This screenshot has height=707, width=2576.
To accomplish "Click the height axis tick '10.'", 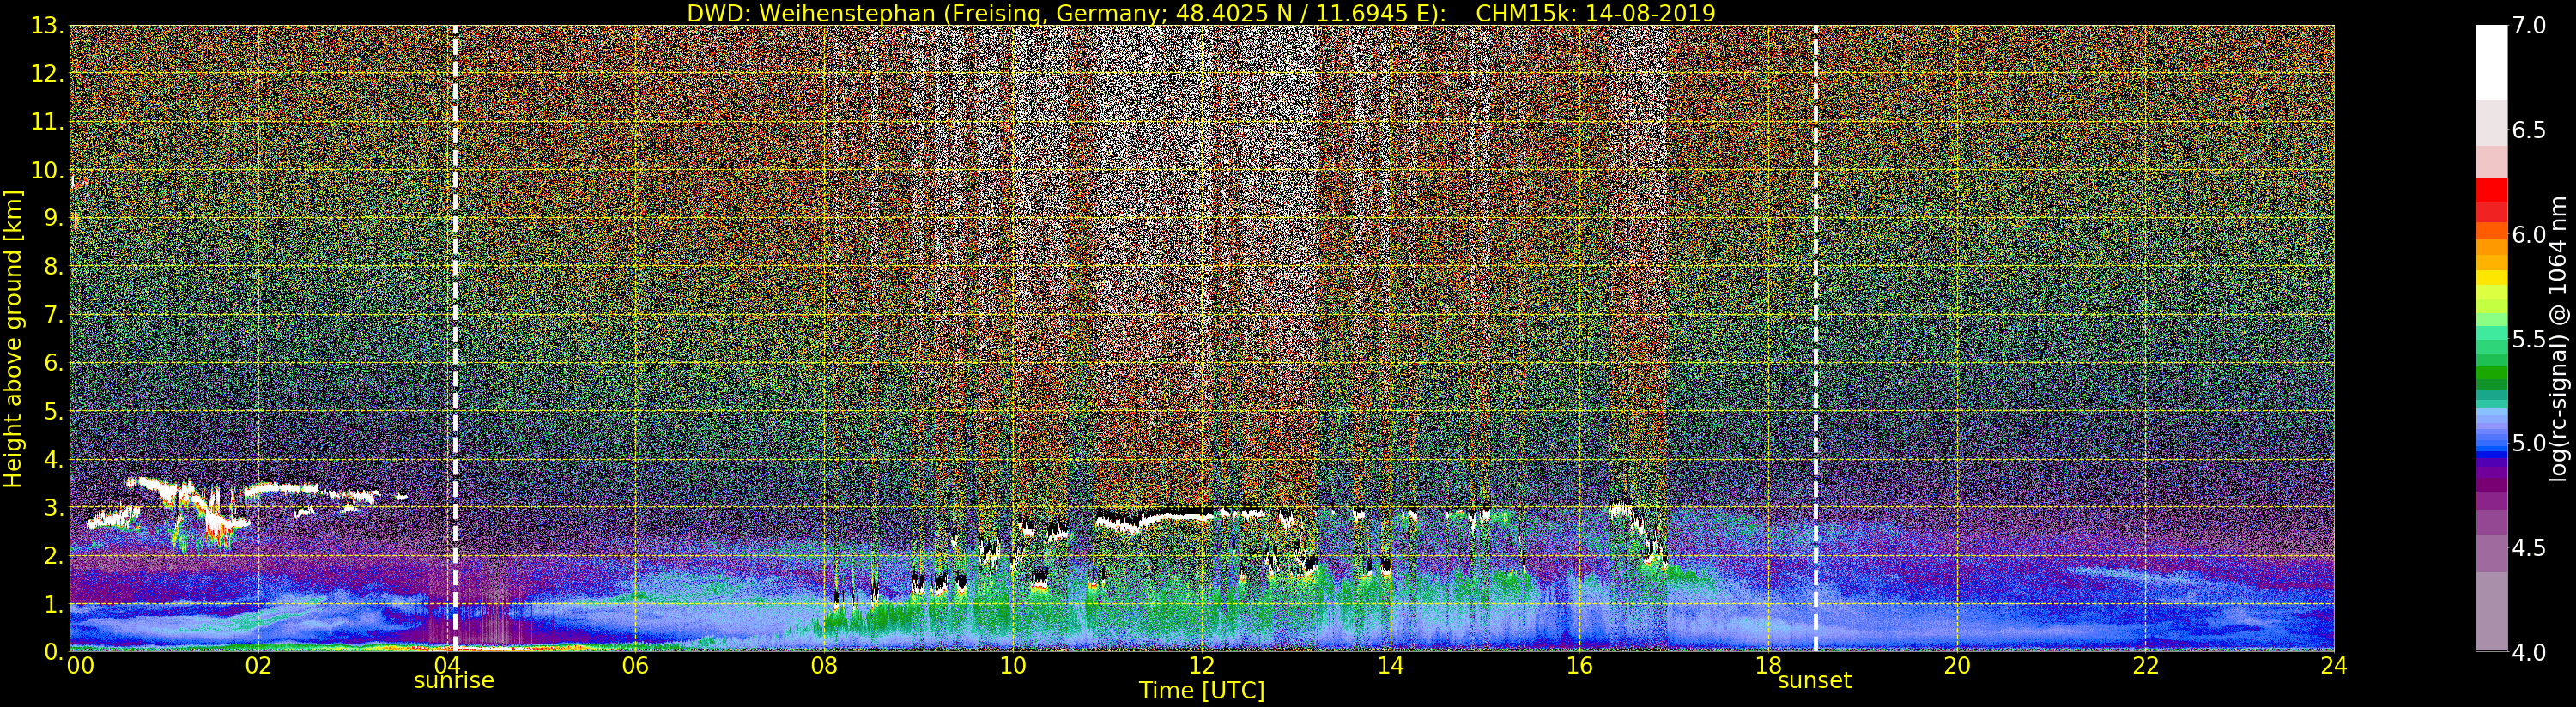I will (47, 170).
